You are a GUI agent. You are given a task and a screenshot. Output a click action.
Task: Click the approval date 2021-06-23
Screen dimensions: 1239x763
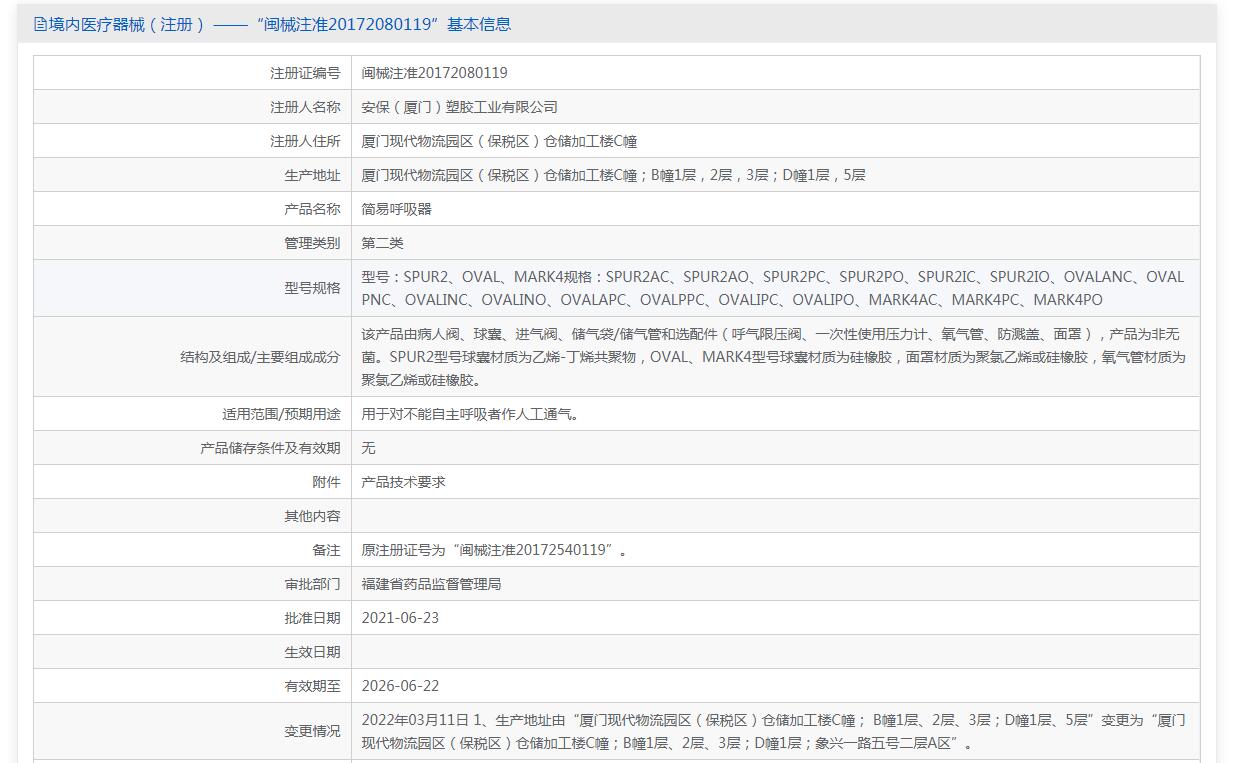tap(400, 618)
